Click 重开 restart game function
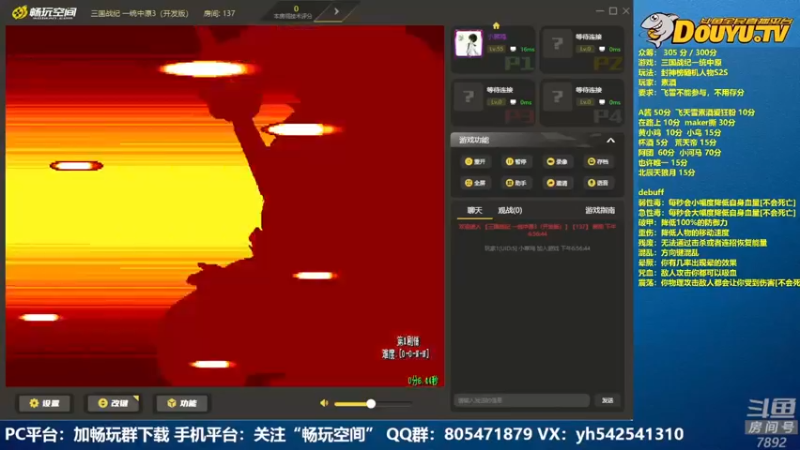800x450 pixels. click(x=475, y=161)
